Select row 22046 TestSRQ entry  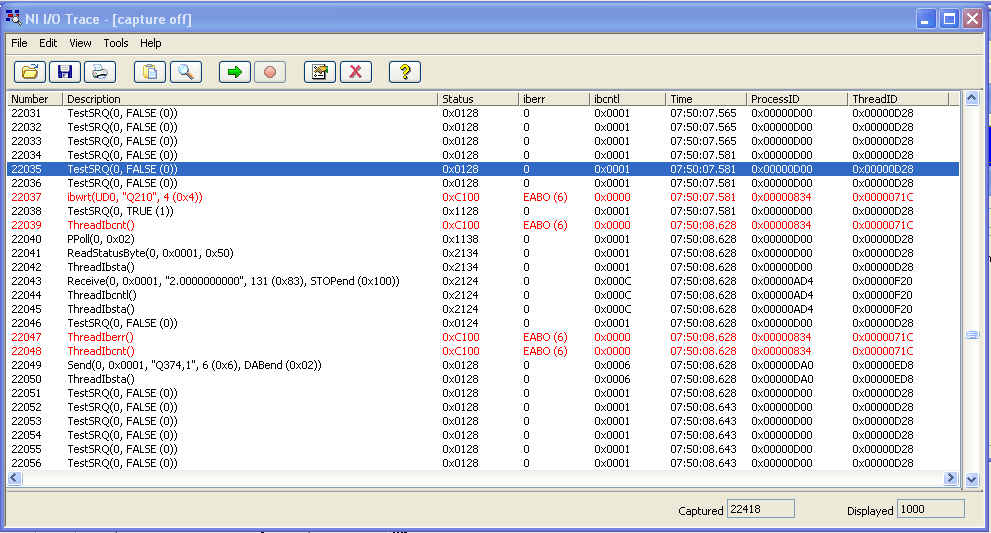[x=483, y=323]
